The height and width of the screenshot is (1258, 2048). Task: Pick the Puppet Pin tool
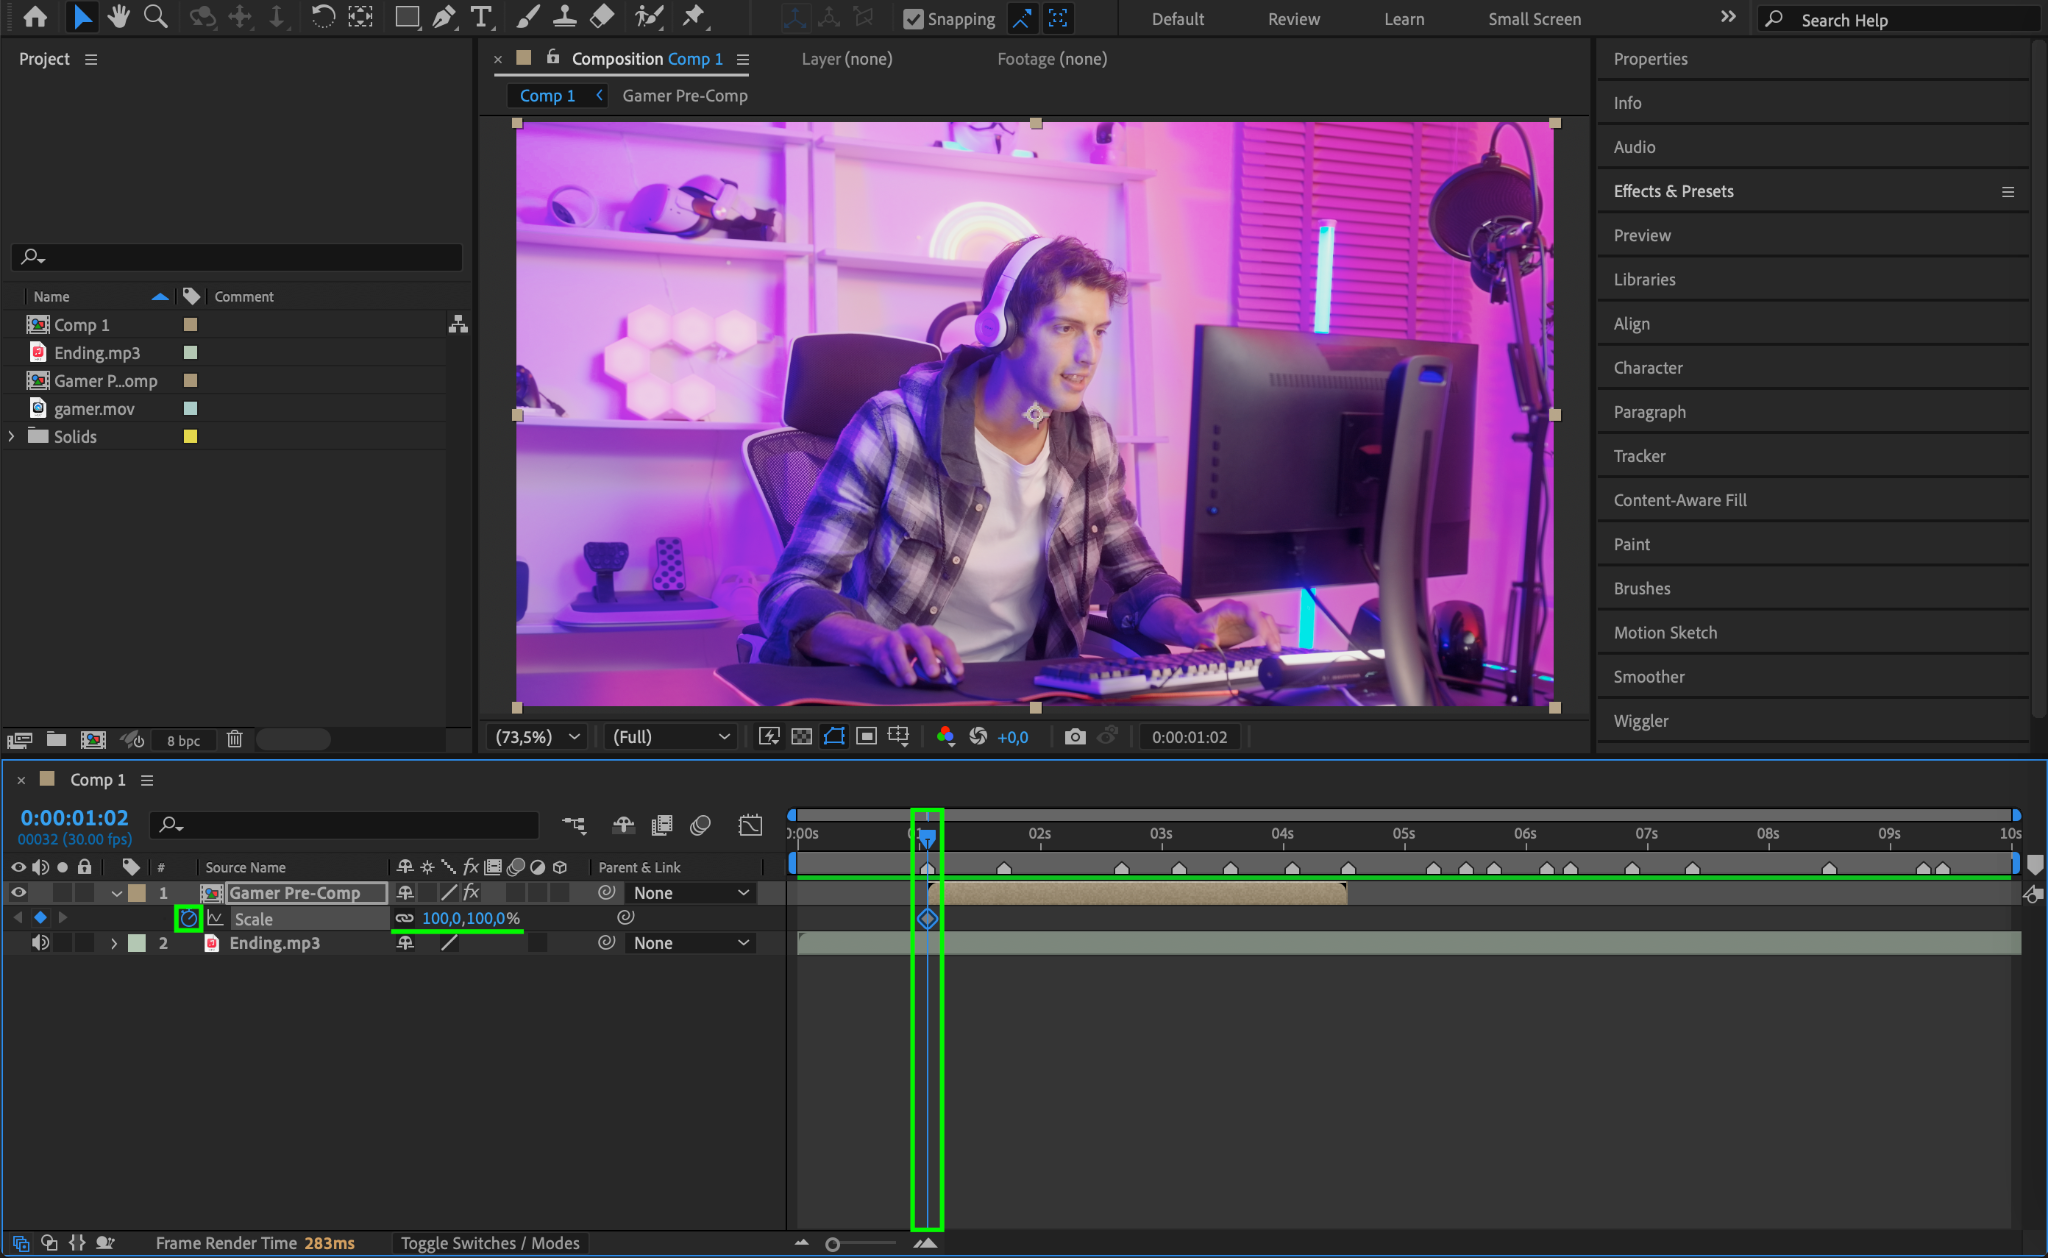click(693, 17)
